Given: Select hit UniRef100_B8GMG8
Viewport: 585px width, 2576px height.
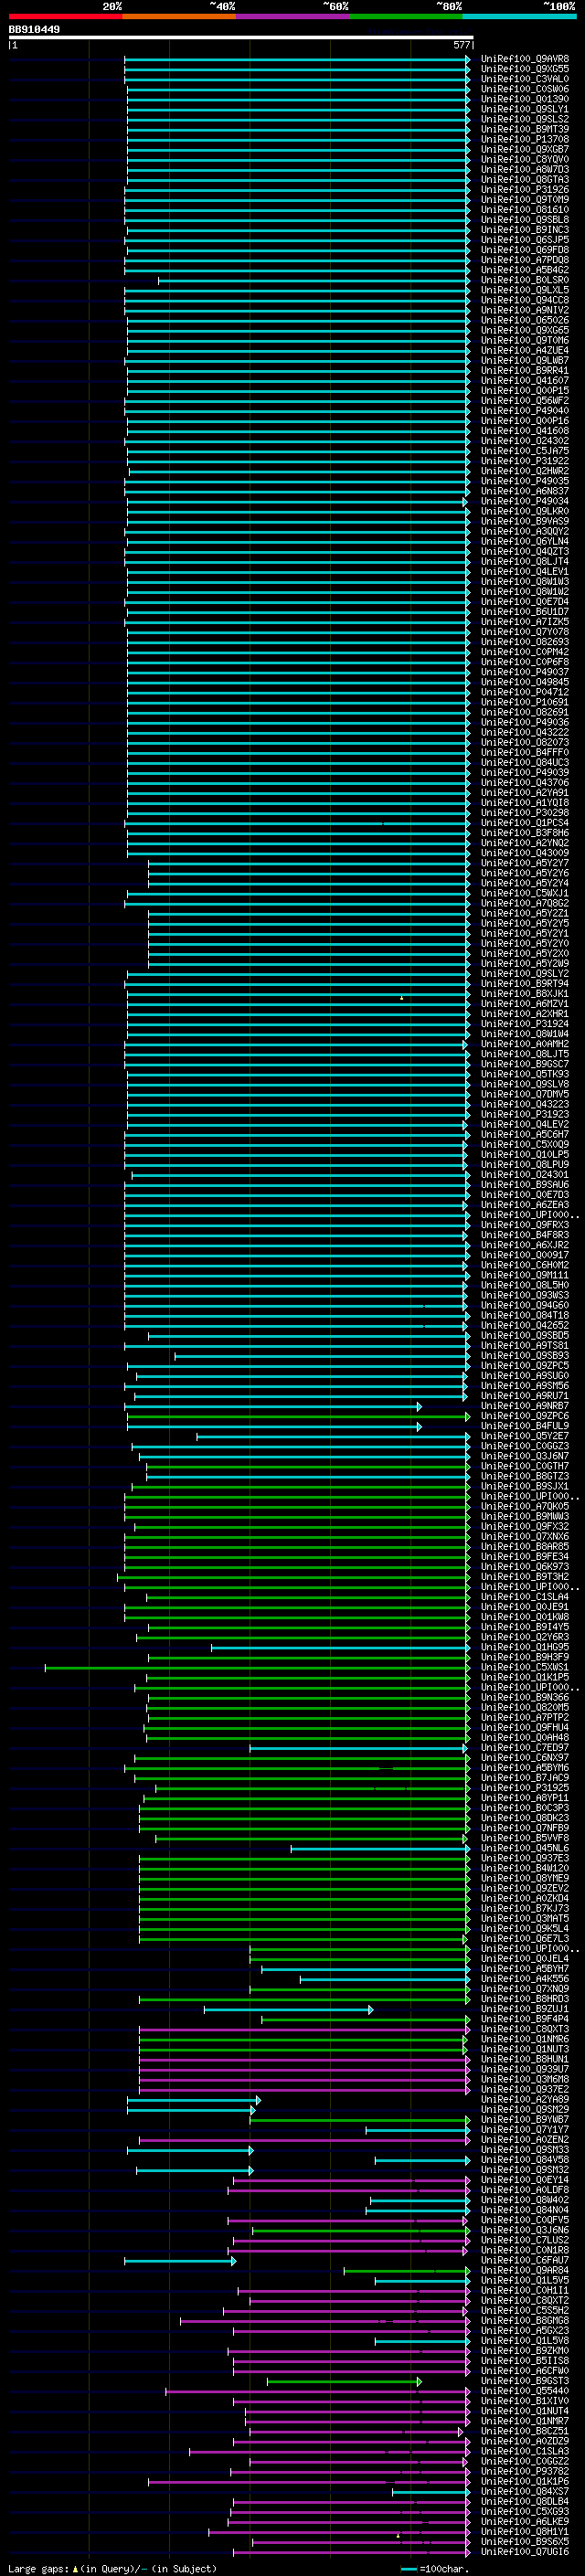Looking at the screenshot, I should (525, 2320).
